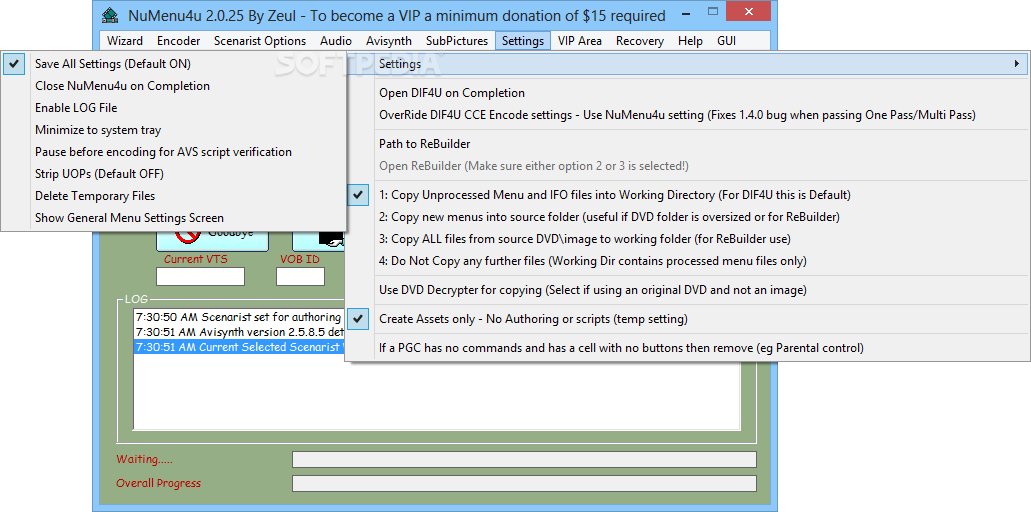Open the Audio menu
The height and width of the screenshot is (512, 1031).
pyautogui.click(x=335, y=41)
